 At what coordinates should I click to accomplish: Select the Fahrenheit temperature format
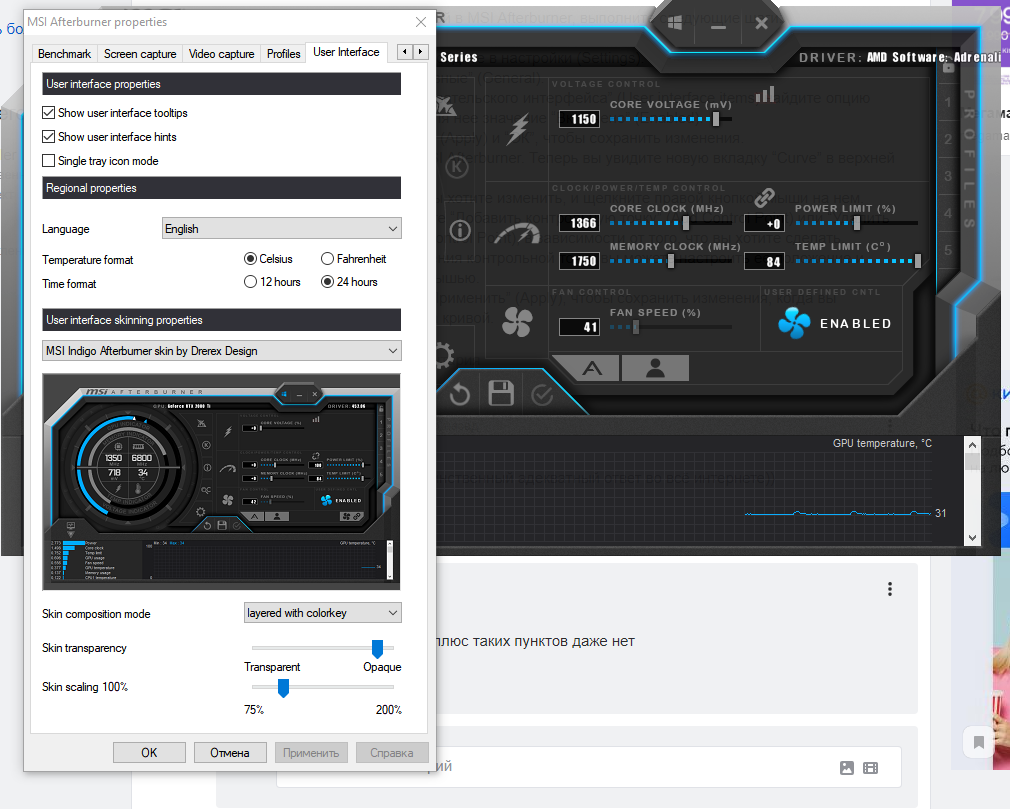coord(328,258)
